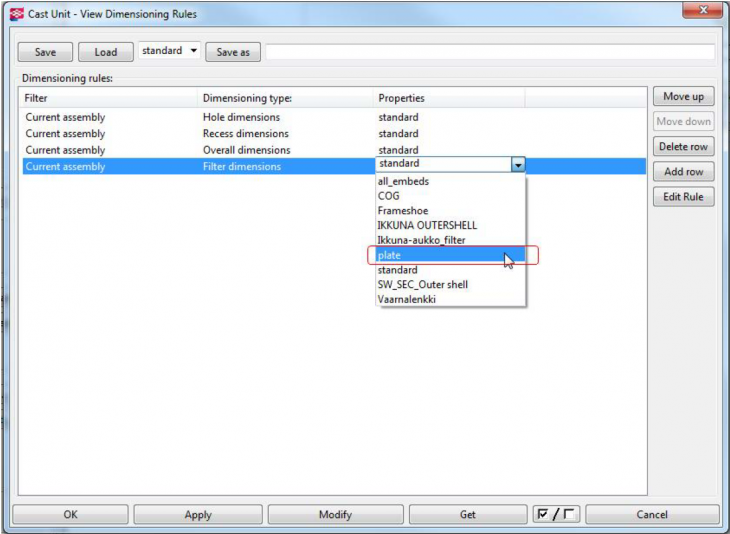Viewport: 730px width, 534px height.
Task: Select plate in the properties list
Action: coord(451,255)
